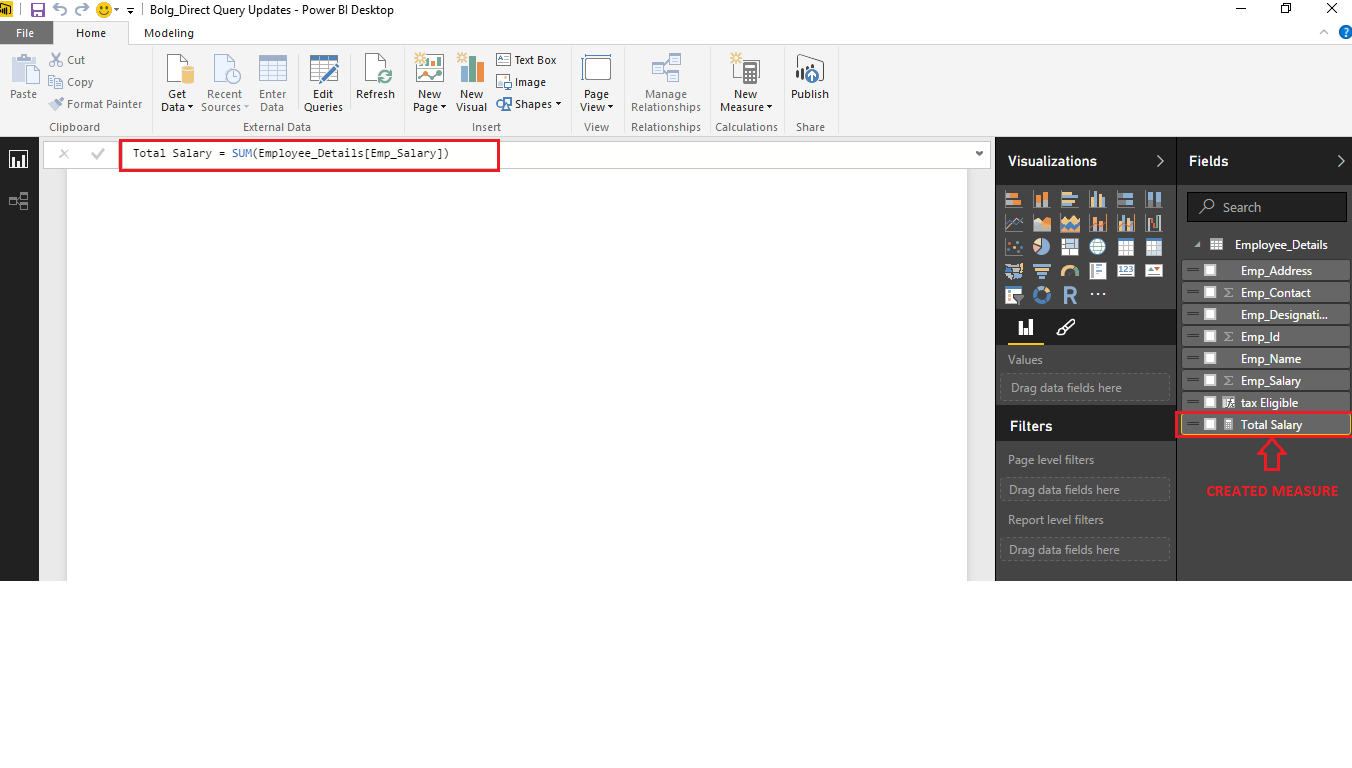
Task: Select the funnel chart visual
Action: click(1041, 271)
